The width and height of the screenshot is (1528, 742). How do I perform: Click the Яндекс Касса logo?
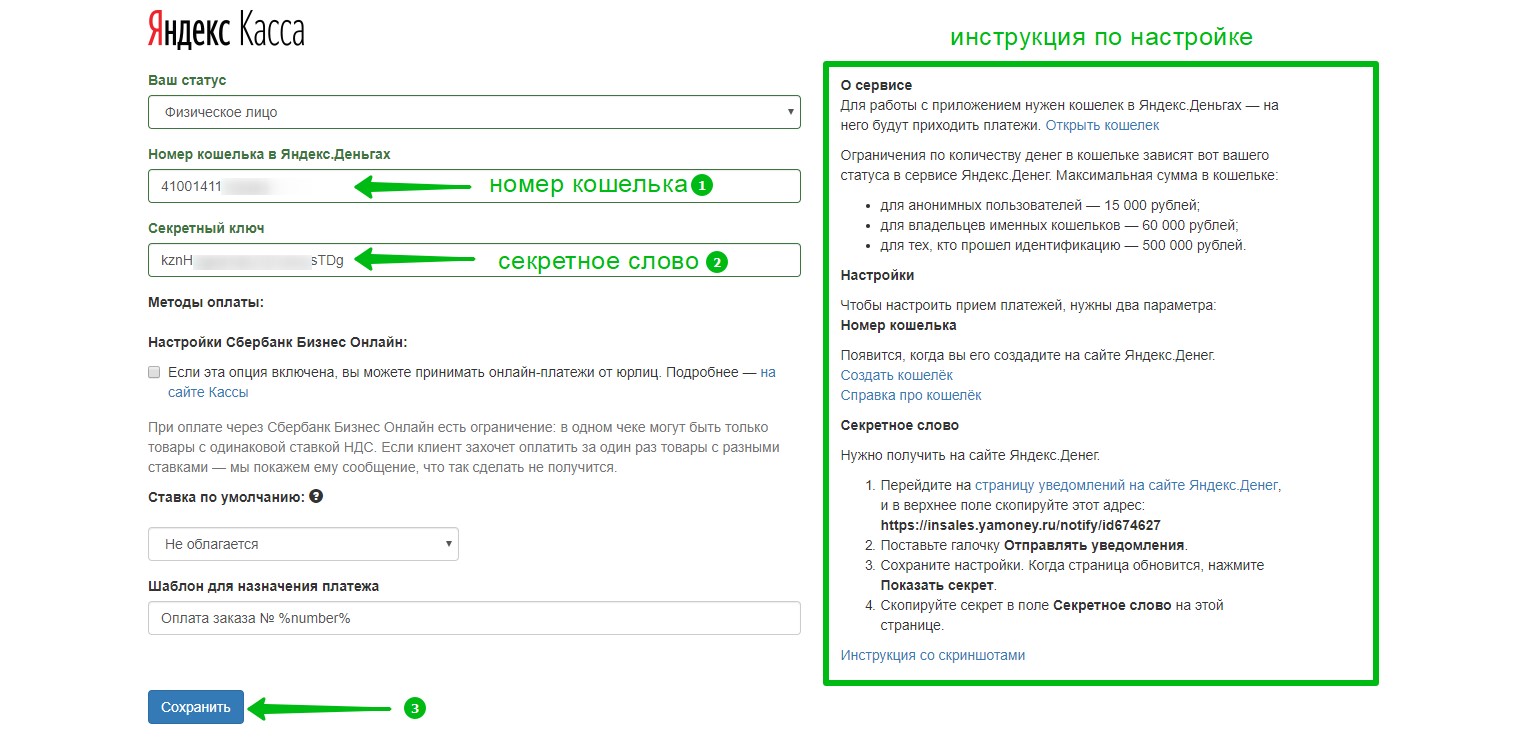tap(226, 30)
